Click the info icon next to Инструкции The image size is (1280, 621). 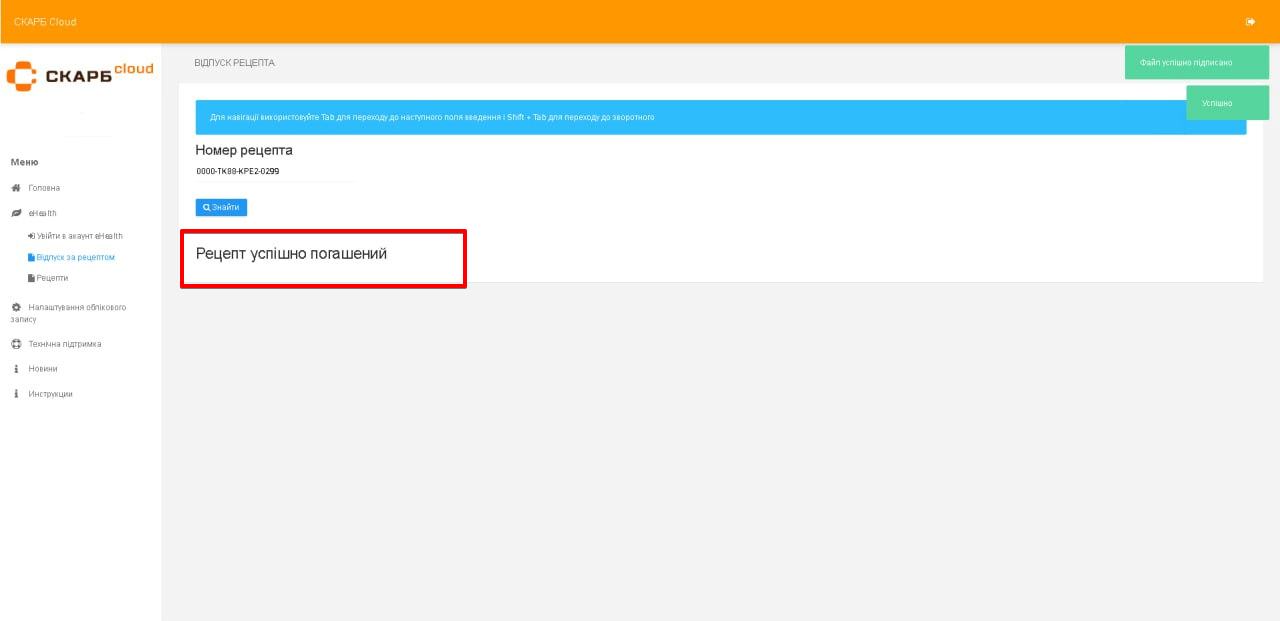pyautogui.click(x=16, y=394)
